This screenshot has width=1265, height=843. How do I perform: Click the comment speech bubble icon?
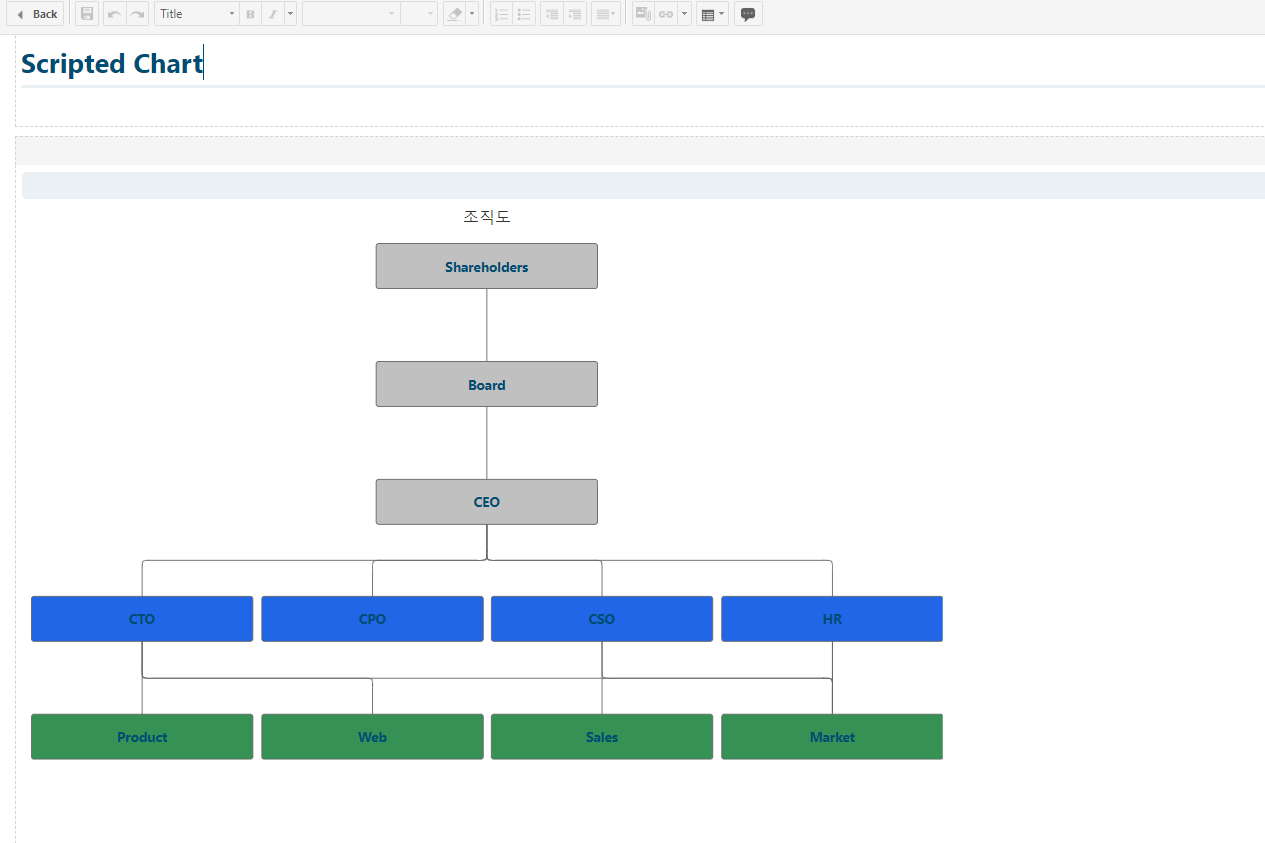(x=748, y=14)
